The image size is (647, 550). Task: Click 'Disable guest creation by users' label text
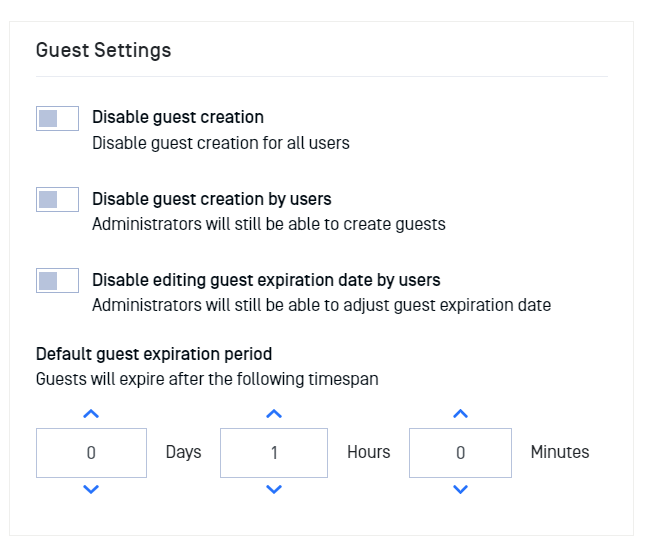click(212, 199)
